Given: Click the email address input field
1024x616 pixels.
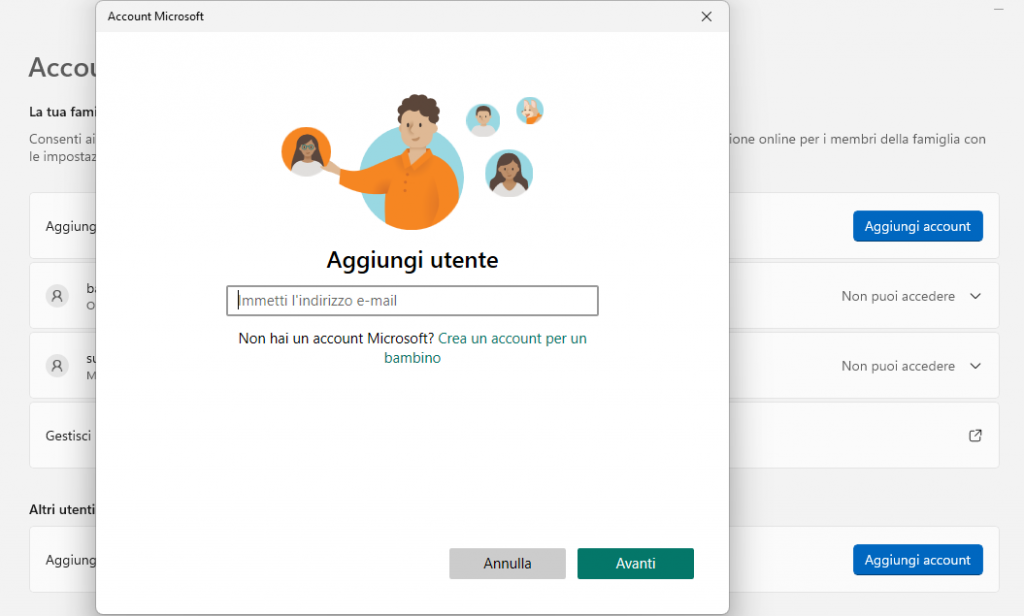Looking at the screenshot, I should pos(412,301).
